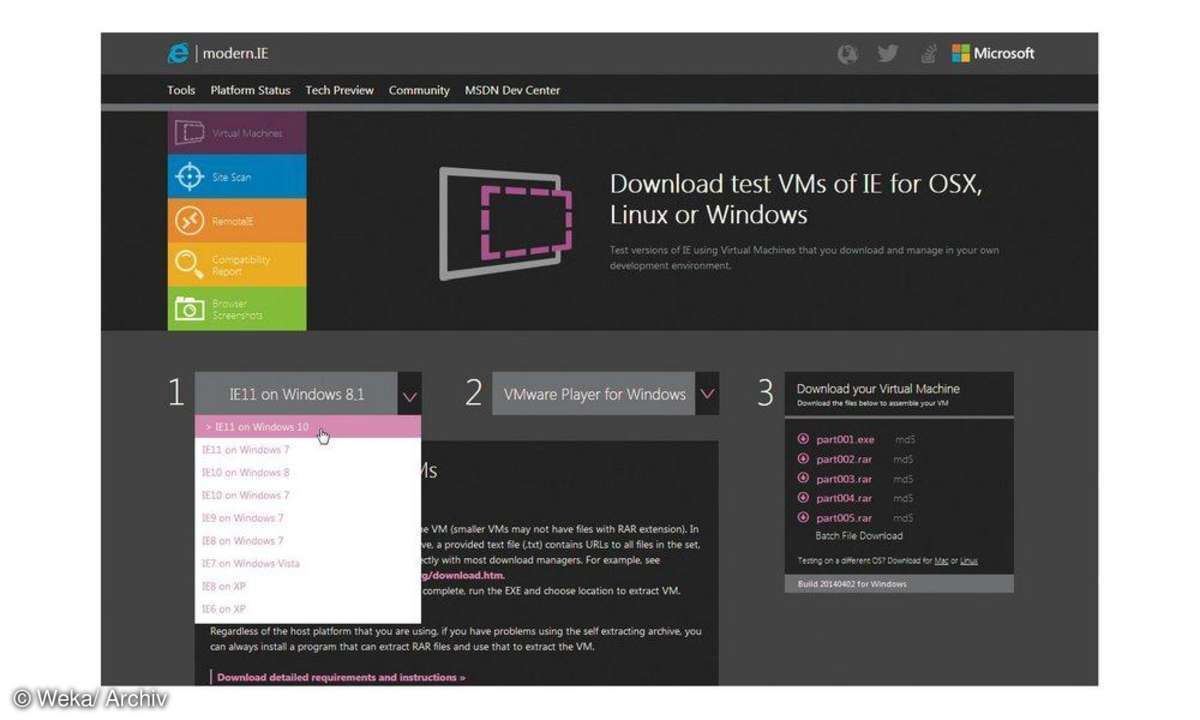This screenshot has height=720, width=1200.
Task: Open the Tech Preview nav item
Action: [x=339, y=90]
